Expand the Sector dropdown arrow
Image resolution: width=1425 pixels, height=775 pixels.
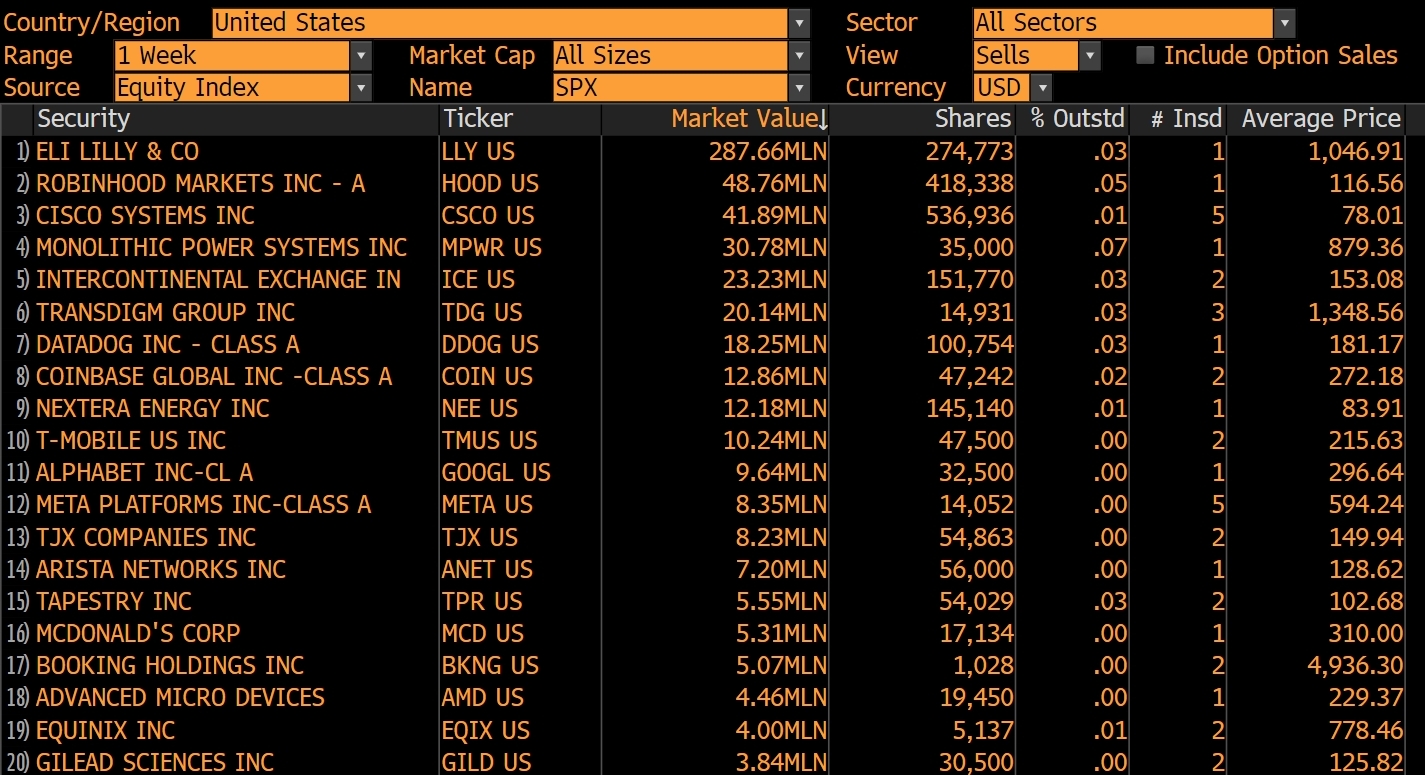click(1284, 23)
